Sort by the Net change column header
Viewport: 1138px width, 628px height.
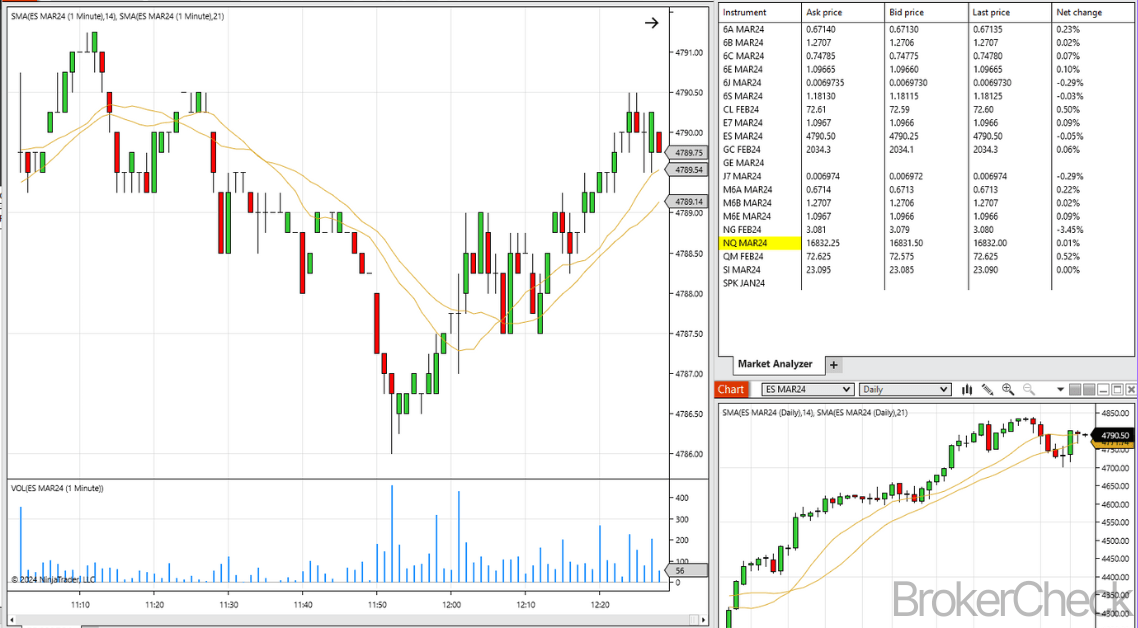coord(1094,12)
